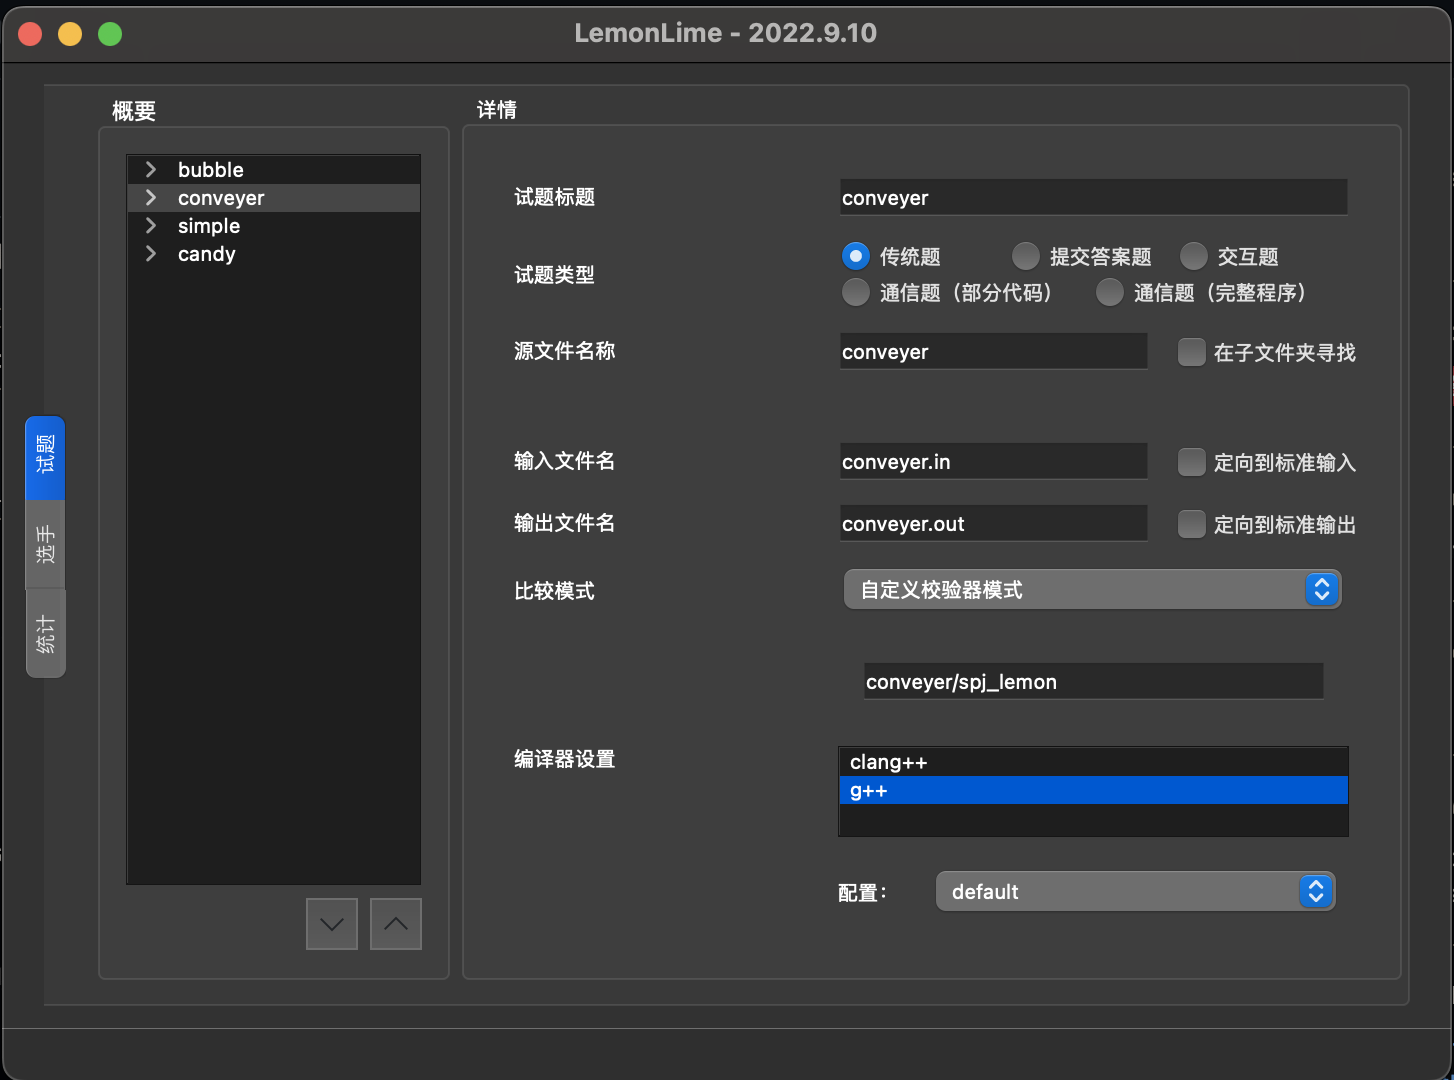Expand the bubble problem entry

(x=151, y=169)
